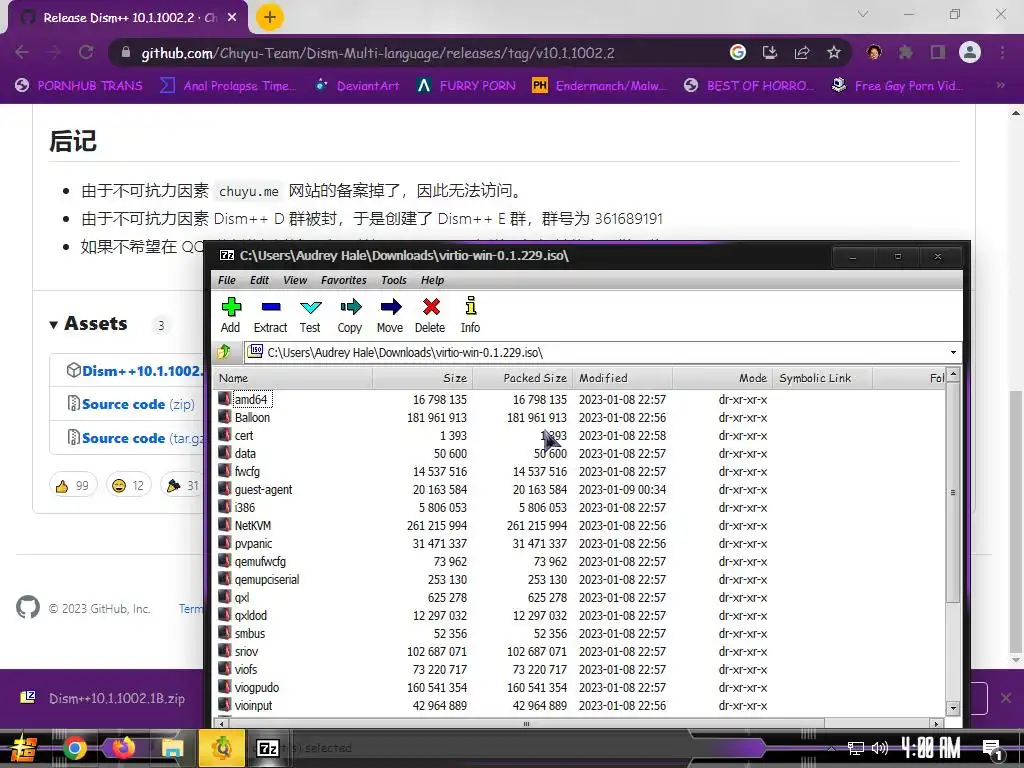The image size is (1024, 768).
Task: Select the vioinput folder
Action: coord(253,706)
